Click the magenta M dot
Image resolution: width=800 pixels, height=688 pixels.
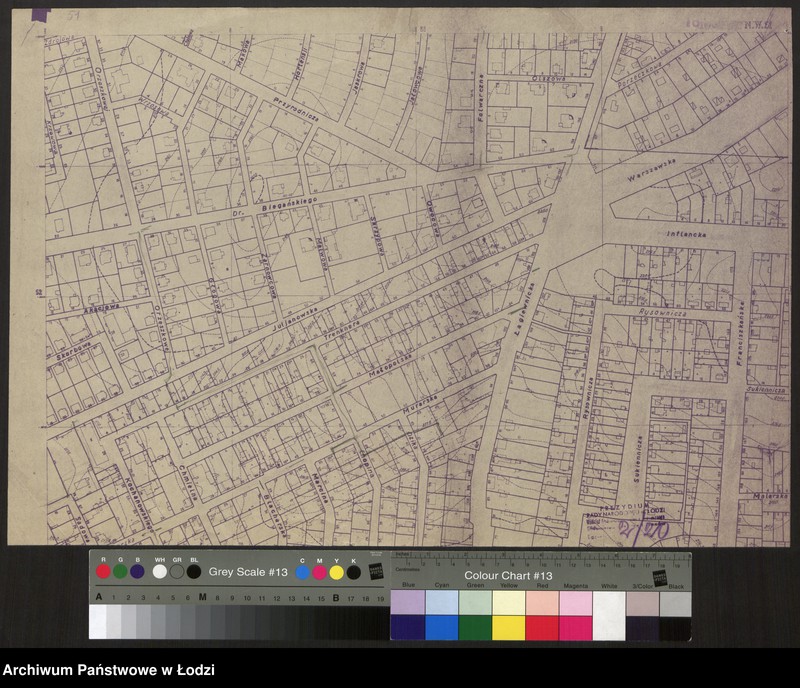[320, 572]
